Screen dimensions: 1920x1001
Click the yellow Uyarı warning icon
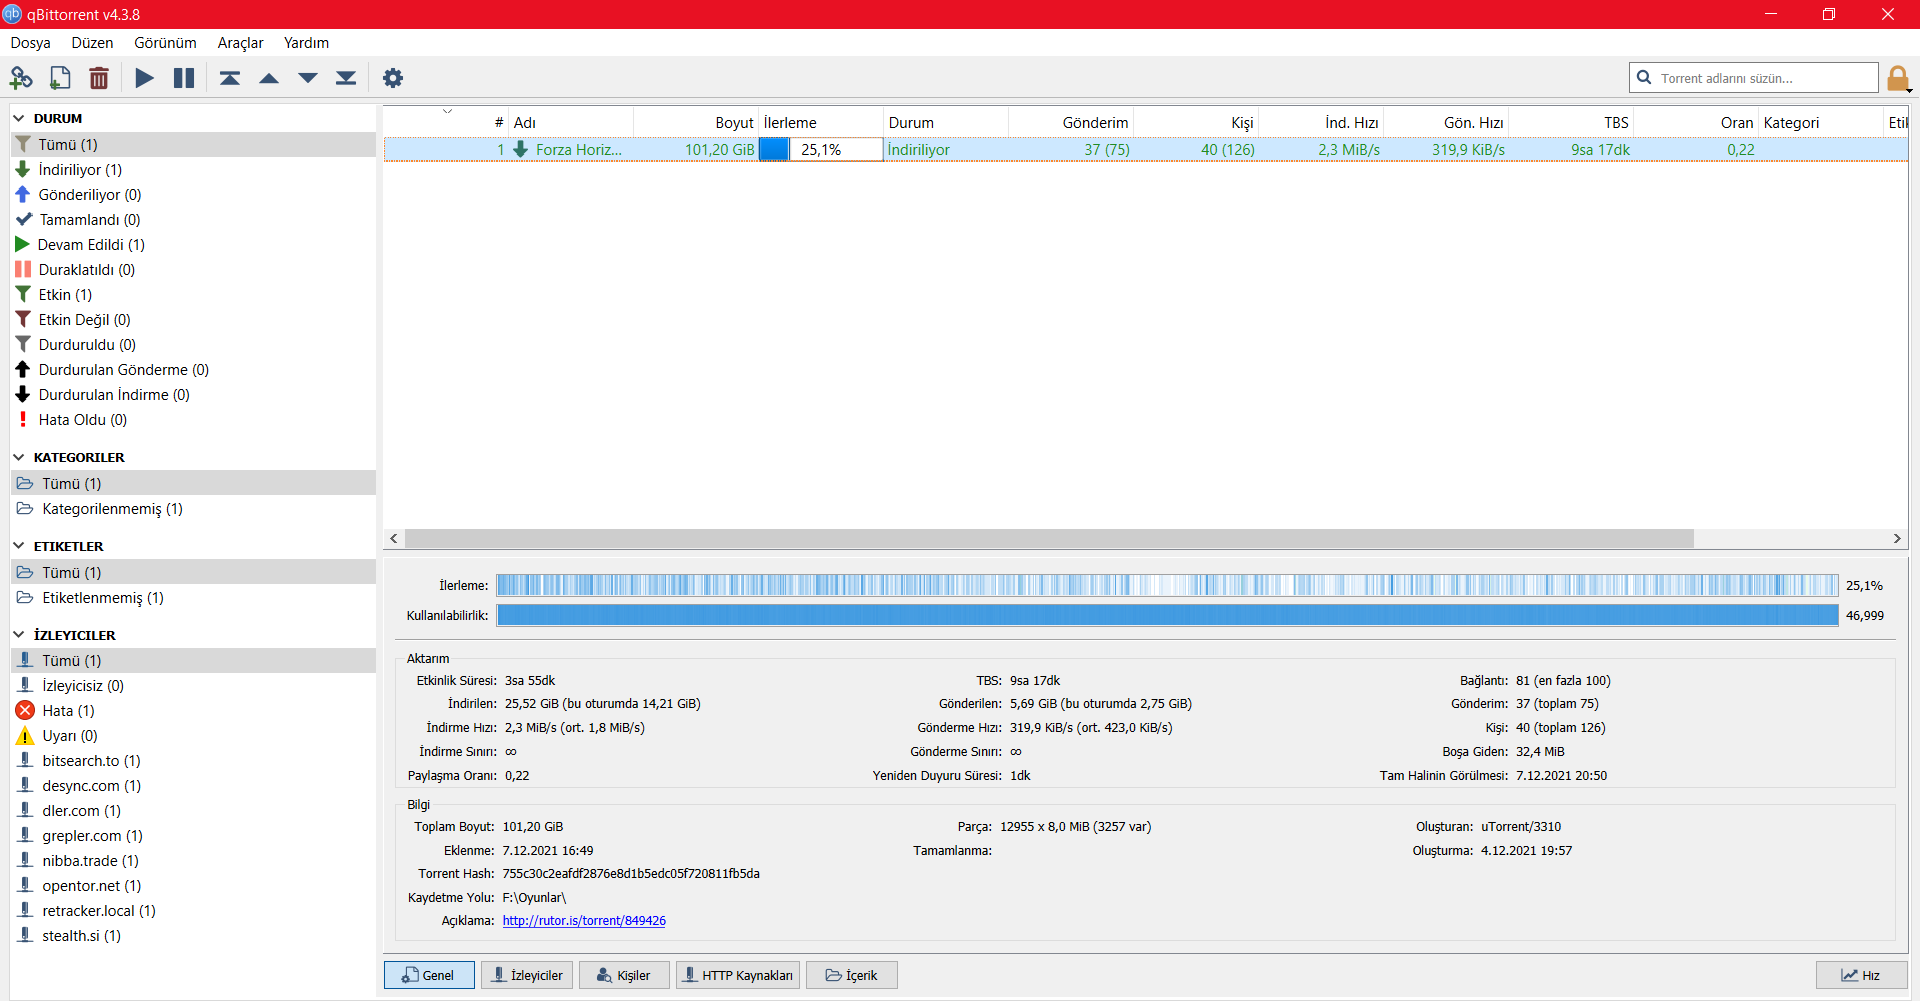[x=25, y=736]
